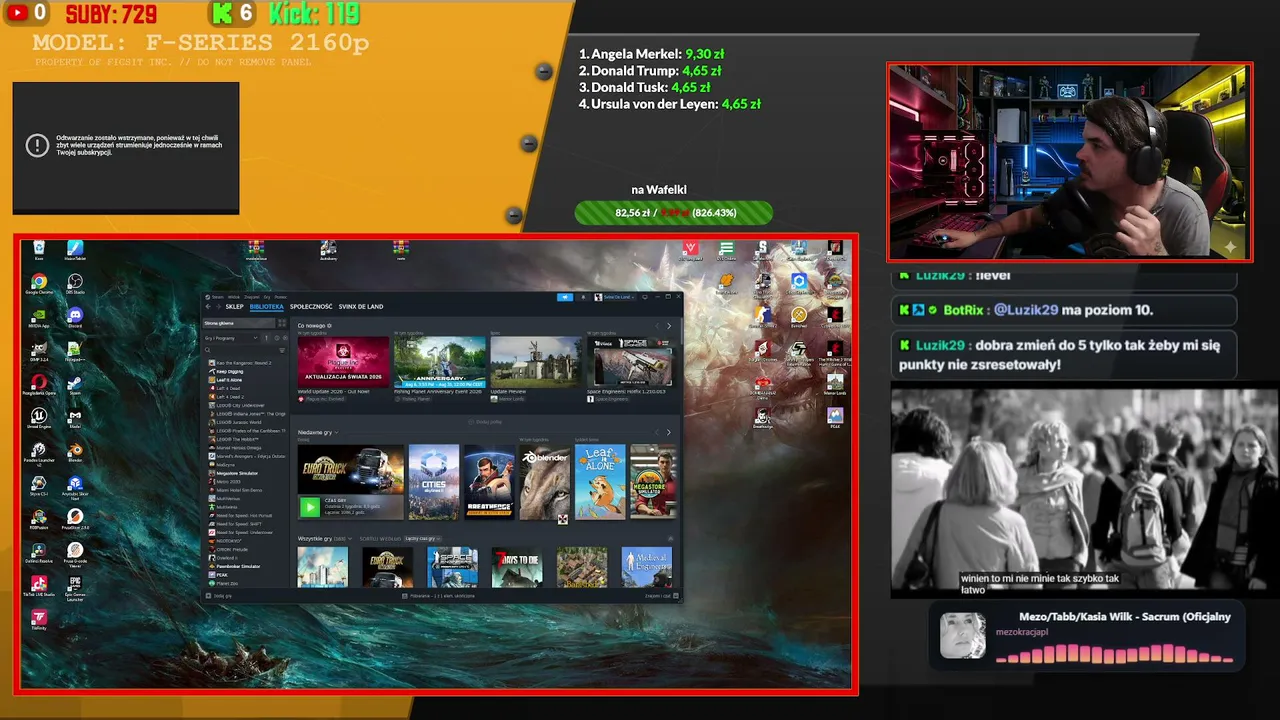Open PrusaSlicer desktop shortcut

(75, 519)
